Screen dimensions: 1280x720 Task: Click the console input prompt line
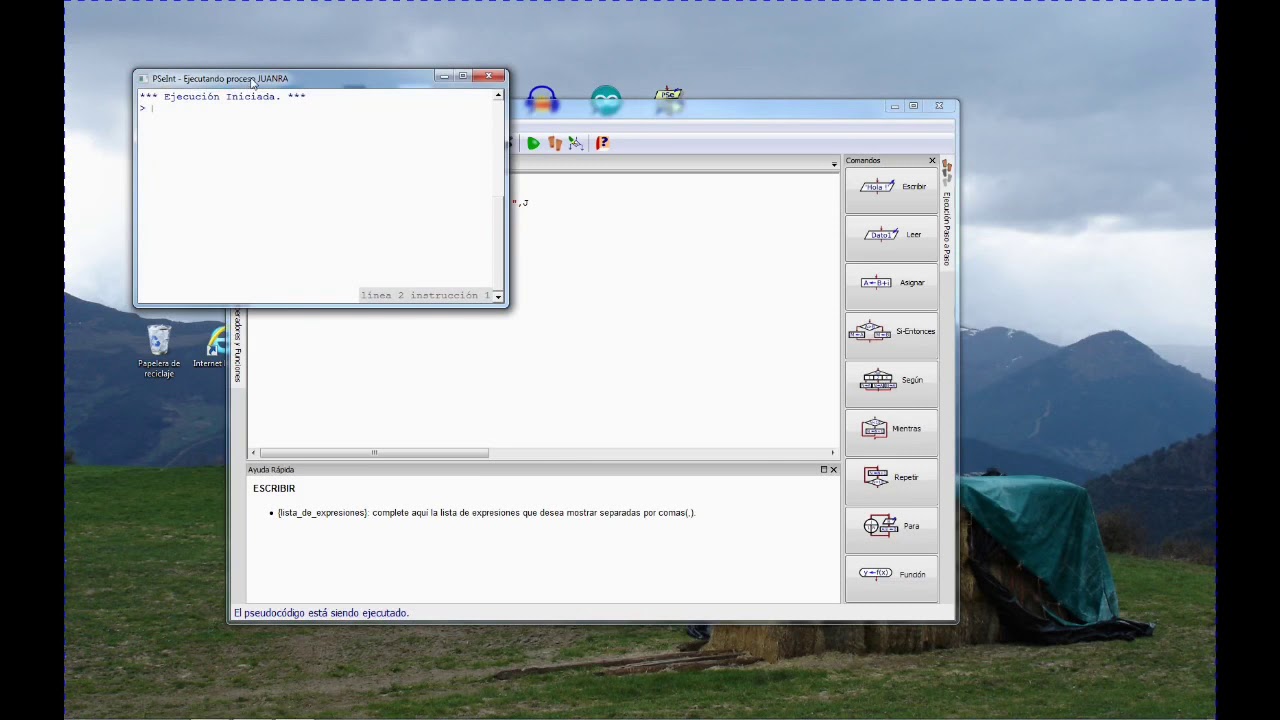point(315,108)
